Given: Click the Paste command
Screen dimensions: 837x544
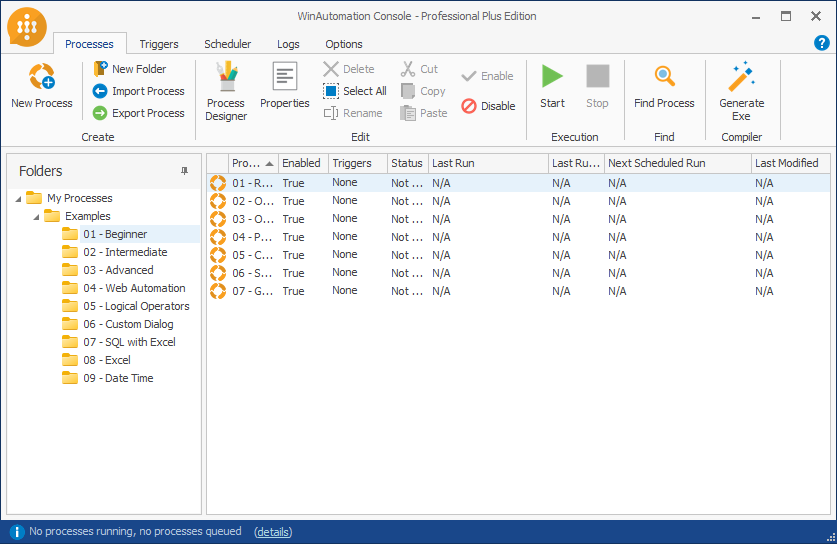Looking at the screenshot, I should (x=424, y=113).
